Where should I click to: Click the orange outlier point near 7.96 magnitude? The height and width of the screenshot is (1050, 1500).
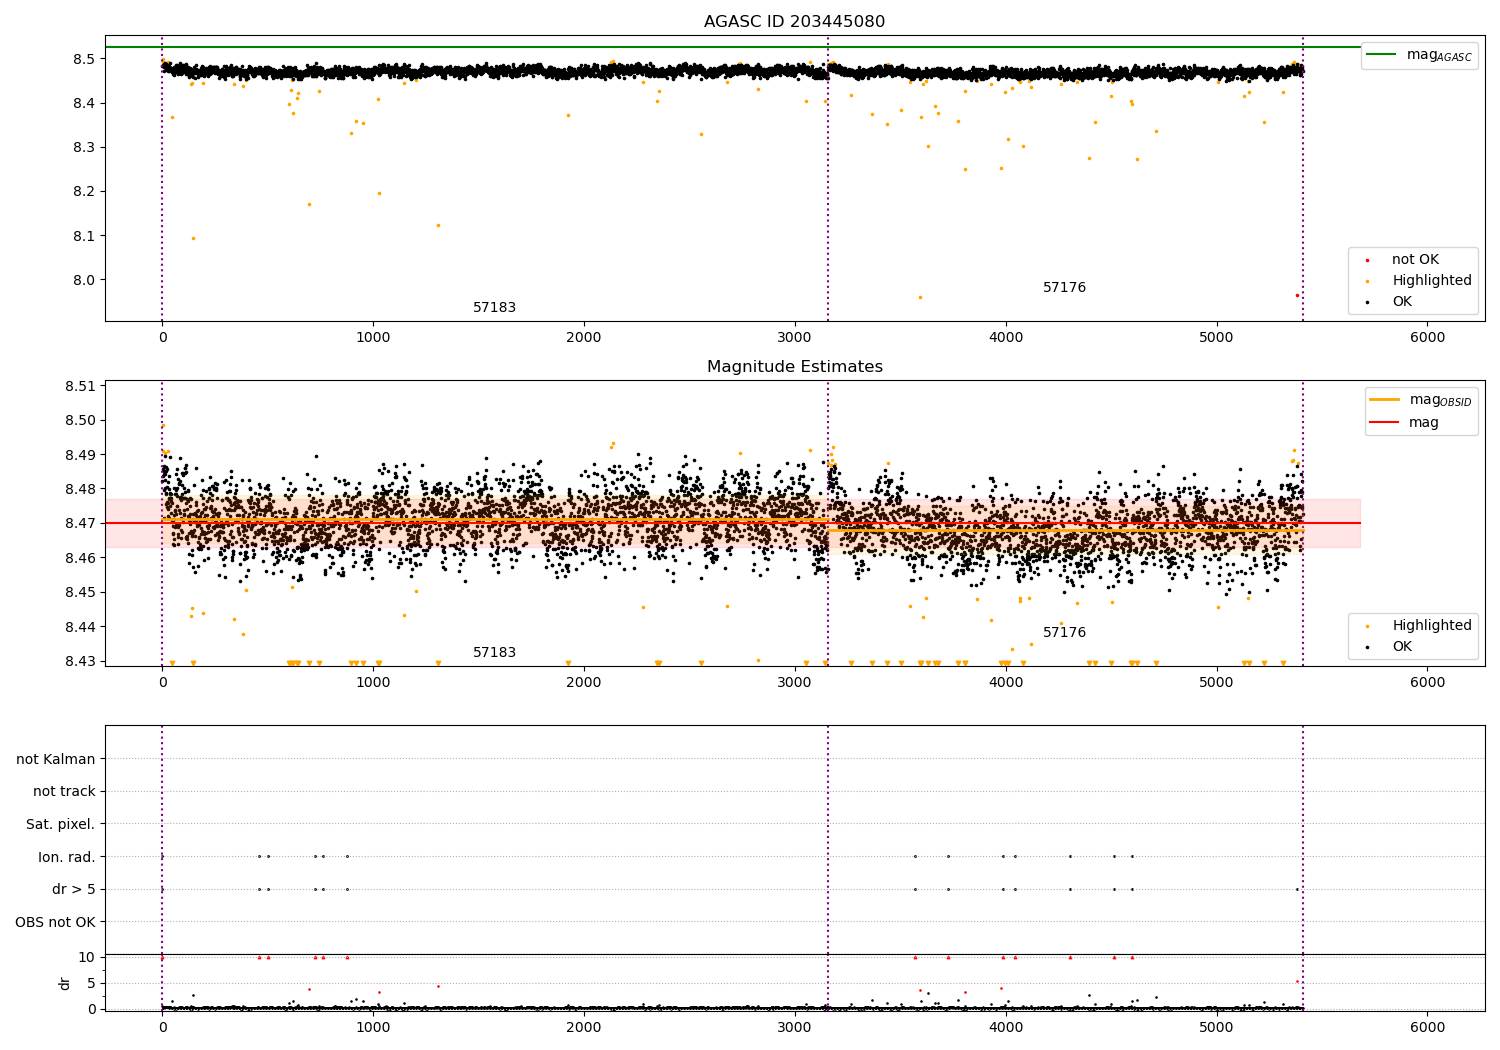pos(920,297)
